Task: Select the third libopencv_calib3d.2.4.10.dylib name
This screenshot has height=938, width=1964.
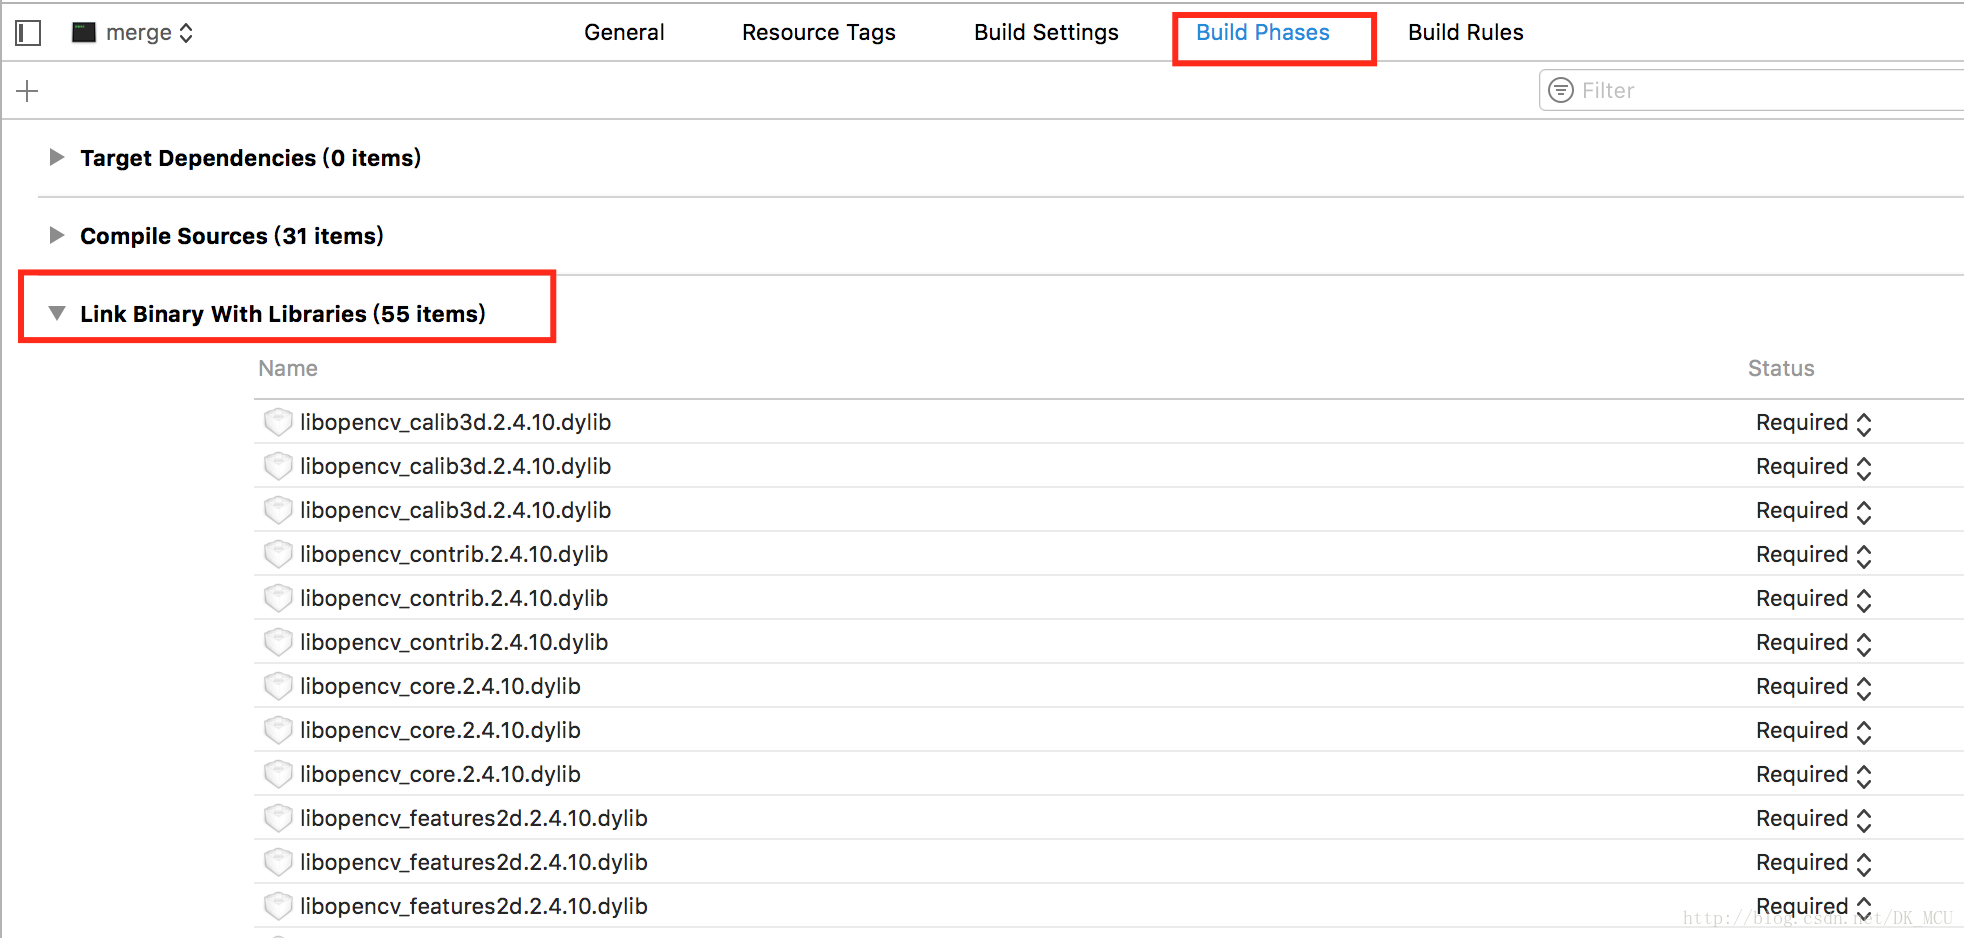Action: pos(455,510)
